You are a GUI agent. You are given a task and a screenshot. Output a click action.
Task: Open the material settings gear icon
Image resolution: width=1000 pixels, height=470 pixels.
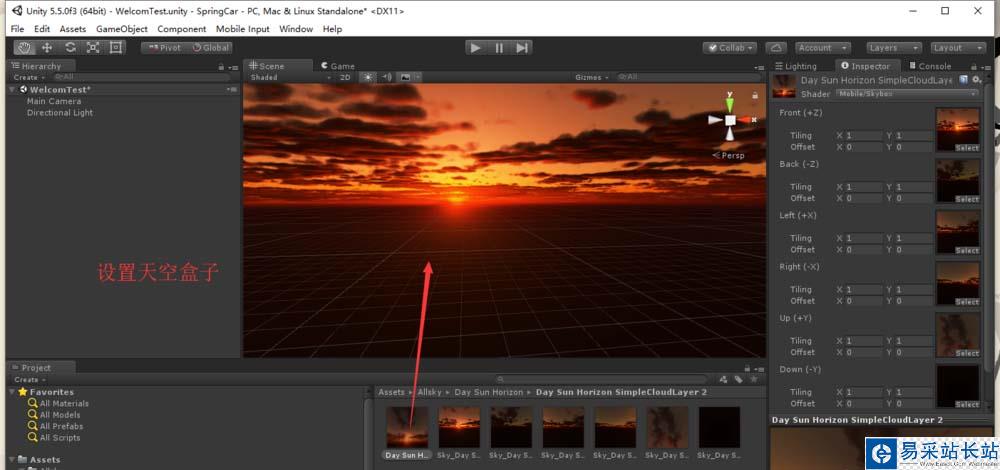976,79
